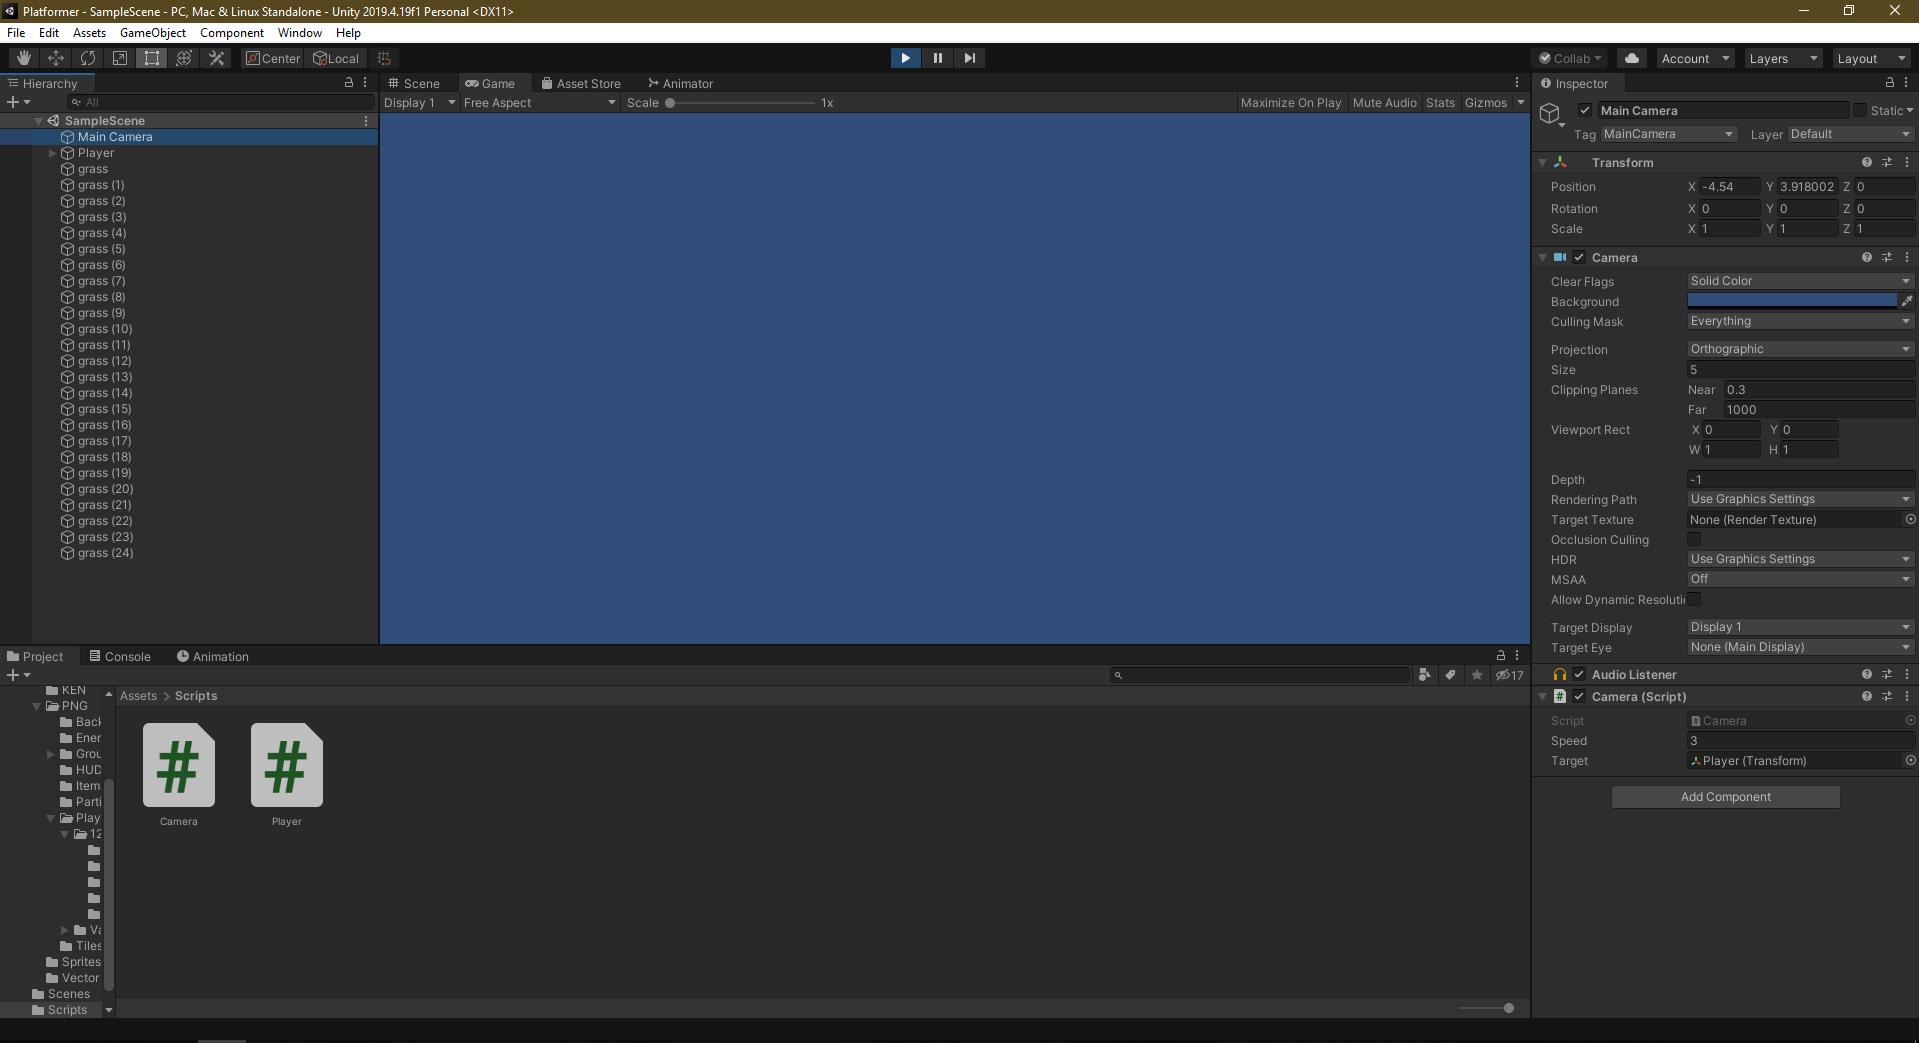Image resolution: width=1919 pixels, height=1043 pixels.
Task: Click the Account button
Action: click(x=1695, y=58)
